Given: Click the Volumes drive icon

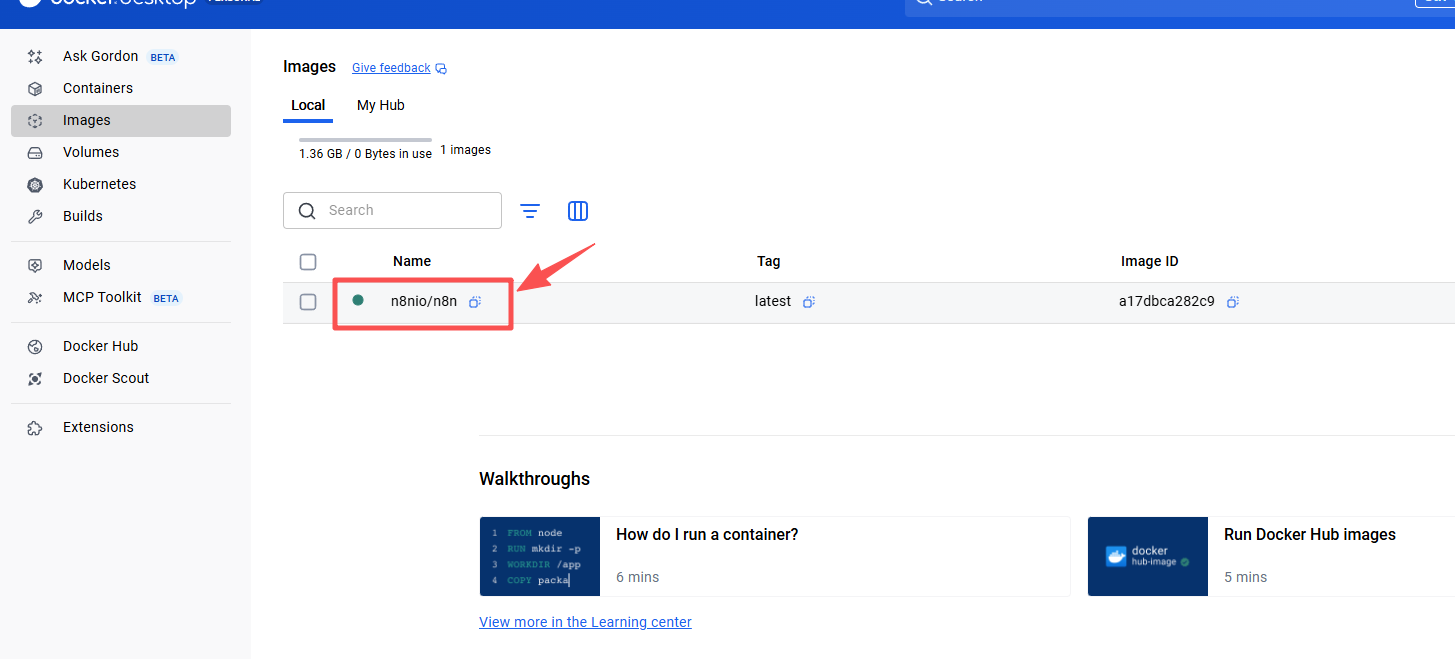Looking at the screenshot, I should [35, 153].
